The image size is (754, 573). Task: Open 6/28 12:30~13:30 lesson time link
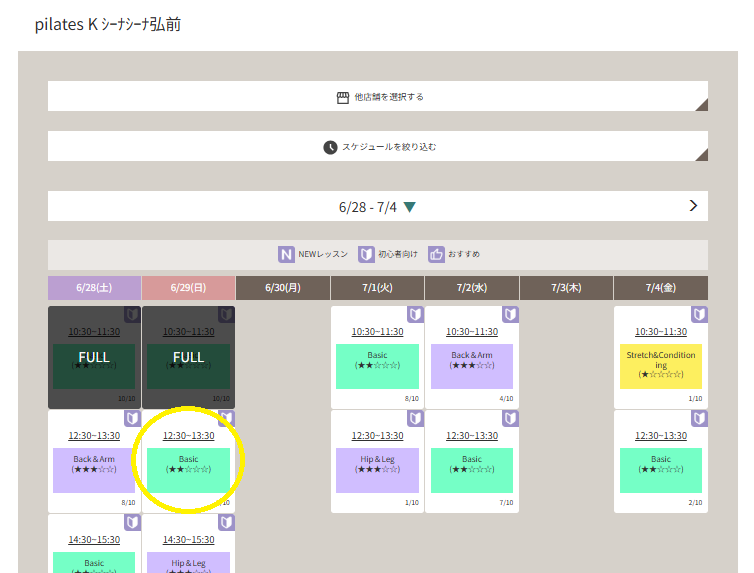tap(94, 436)
